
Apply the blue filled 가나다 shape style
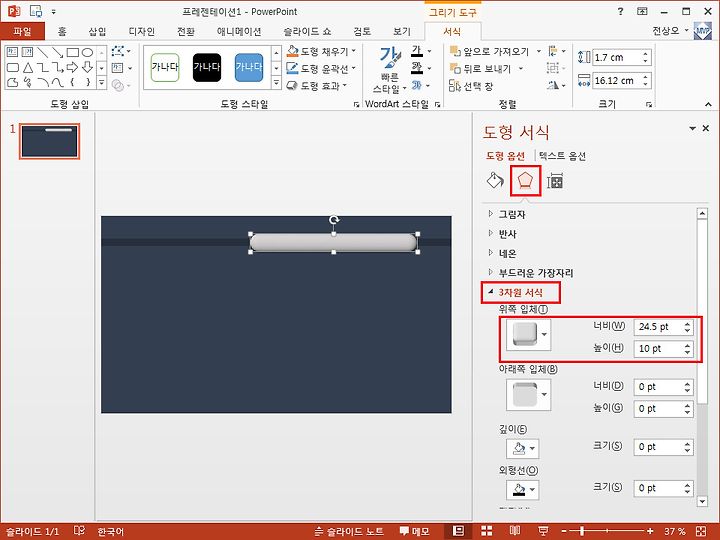(249, 68)
